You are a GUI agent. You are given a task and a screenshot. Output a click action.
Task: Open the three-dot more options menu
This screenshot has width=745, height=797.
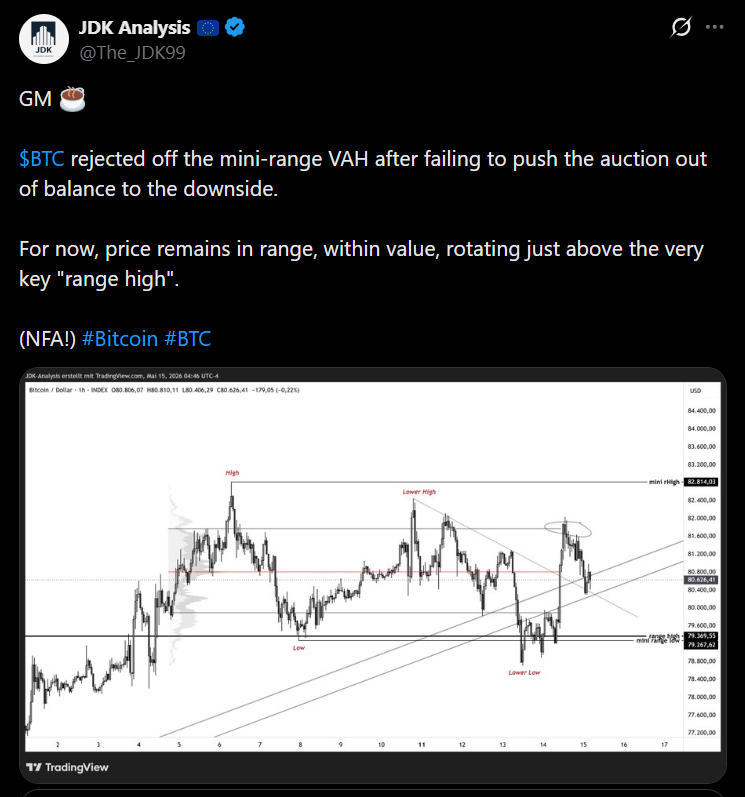click(715, 27)
